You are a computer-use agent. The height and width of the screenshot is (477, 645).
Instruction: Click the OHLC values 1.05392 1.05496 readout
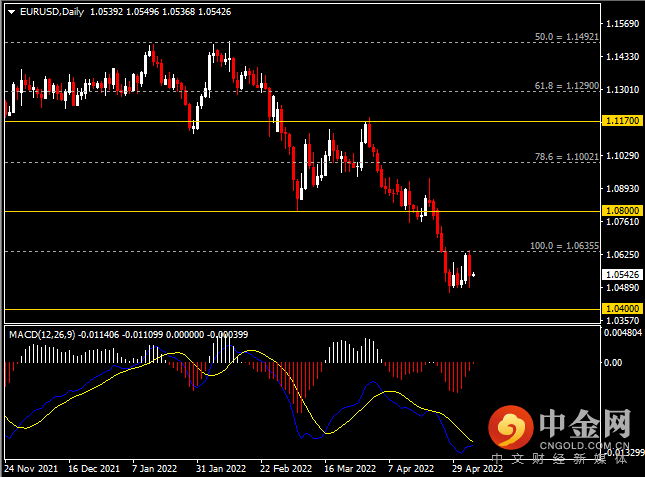click(124, 12)
